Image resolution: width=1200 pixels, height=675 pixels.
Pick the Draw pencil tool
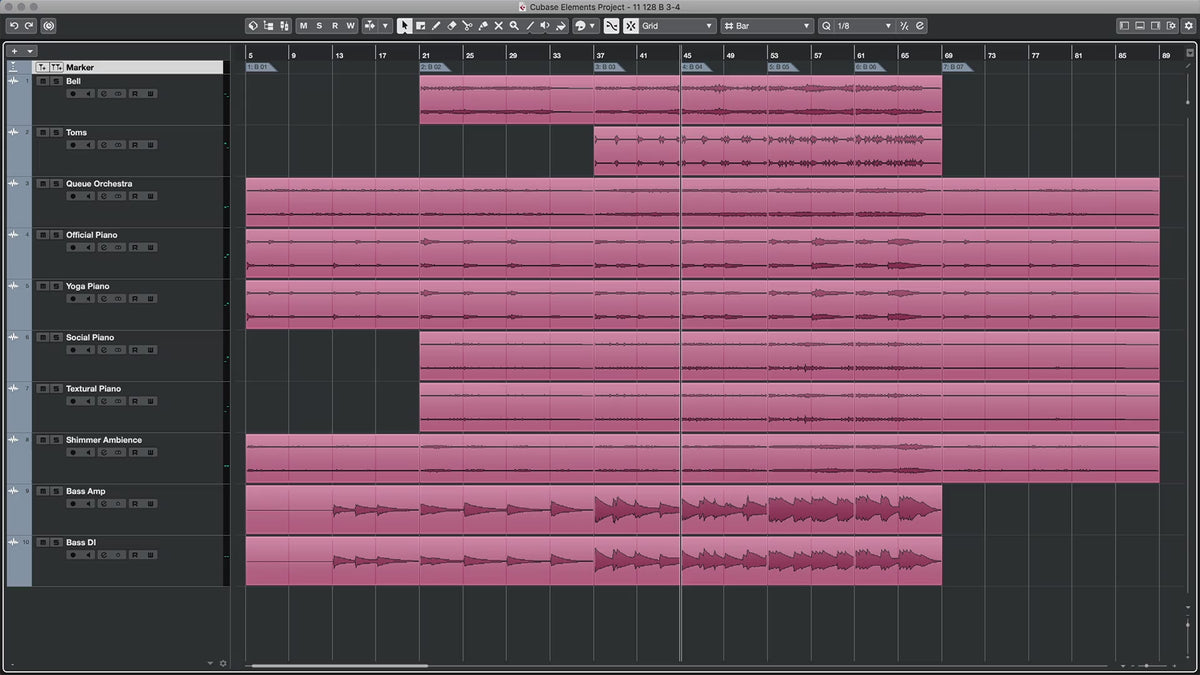pos(436,26)
